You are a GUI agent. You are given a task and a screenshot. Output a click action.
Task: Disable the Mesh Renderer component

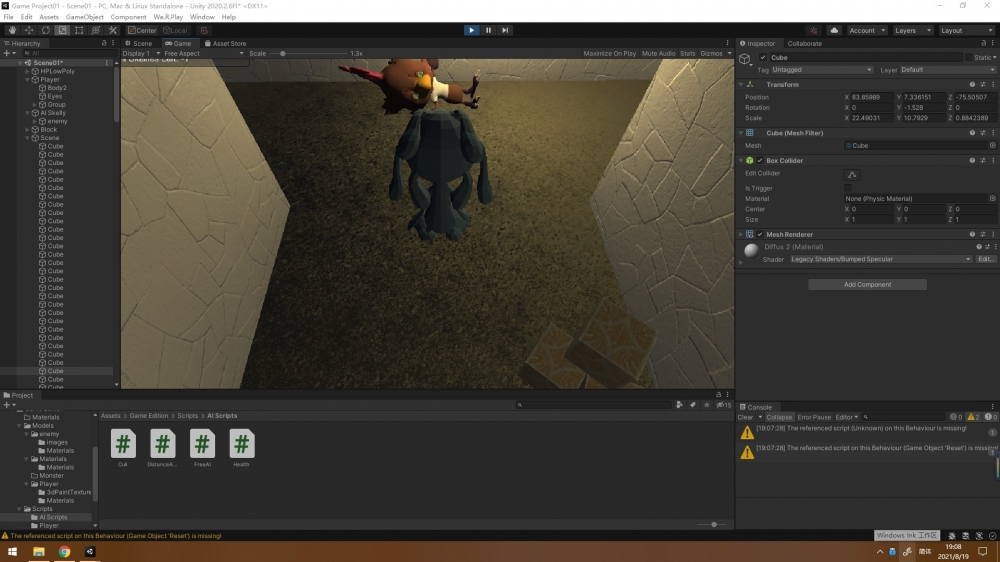(760, 234)
